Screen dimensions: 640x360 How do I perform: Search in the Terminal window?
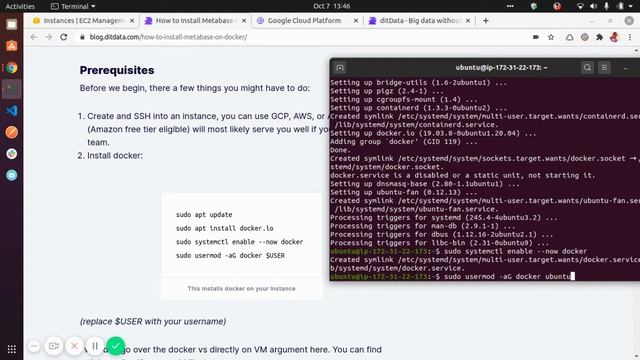point(587,68)
